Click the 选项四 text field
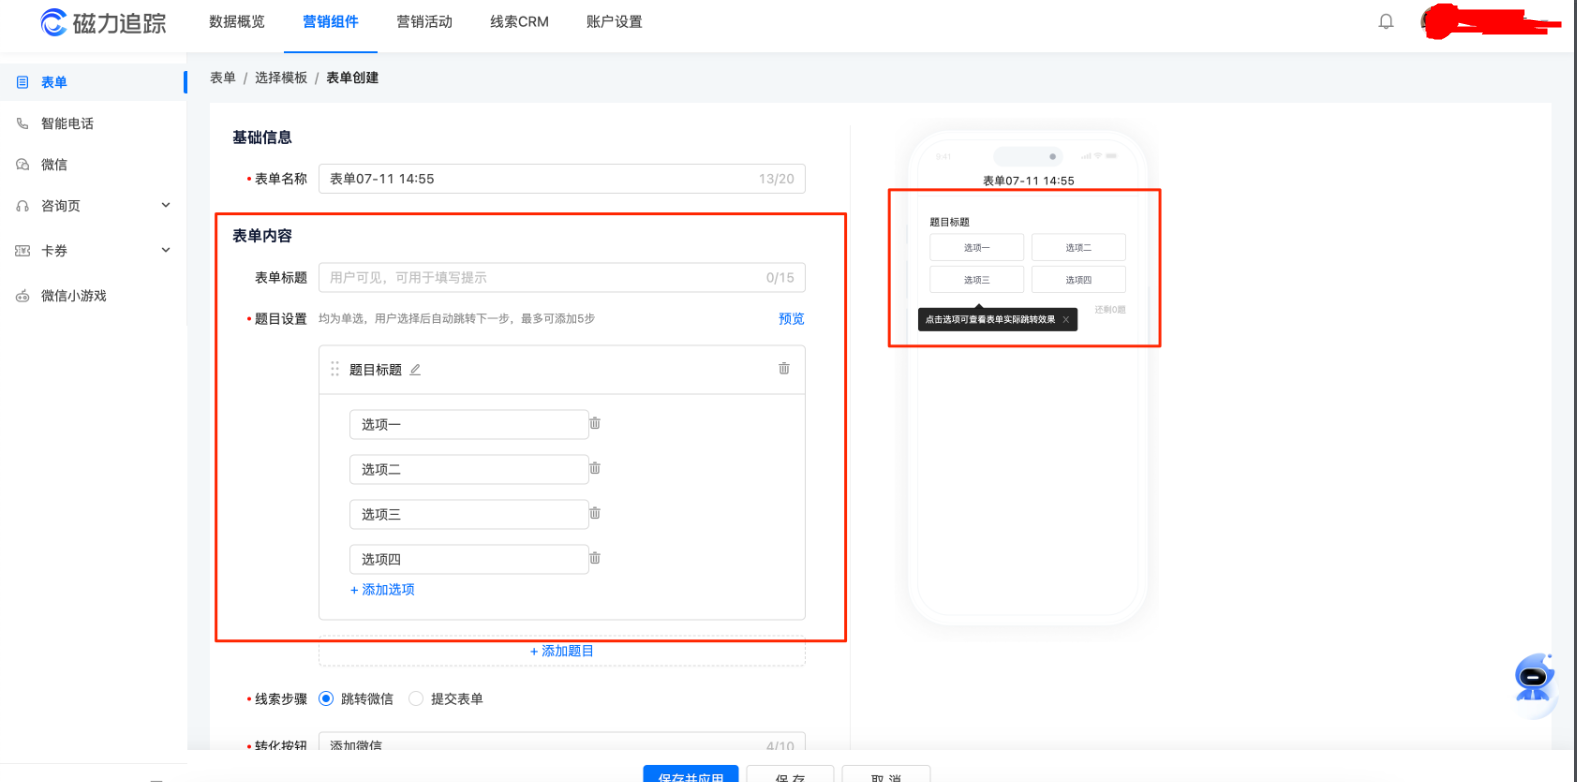Image resolution: width=1577 pixels, height=782 pixels. pyautogui.click(x=469, y=559)
